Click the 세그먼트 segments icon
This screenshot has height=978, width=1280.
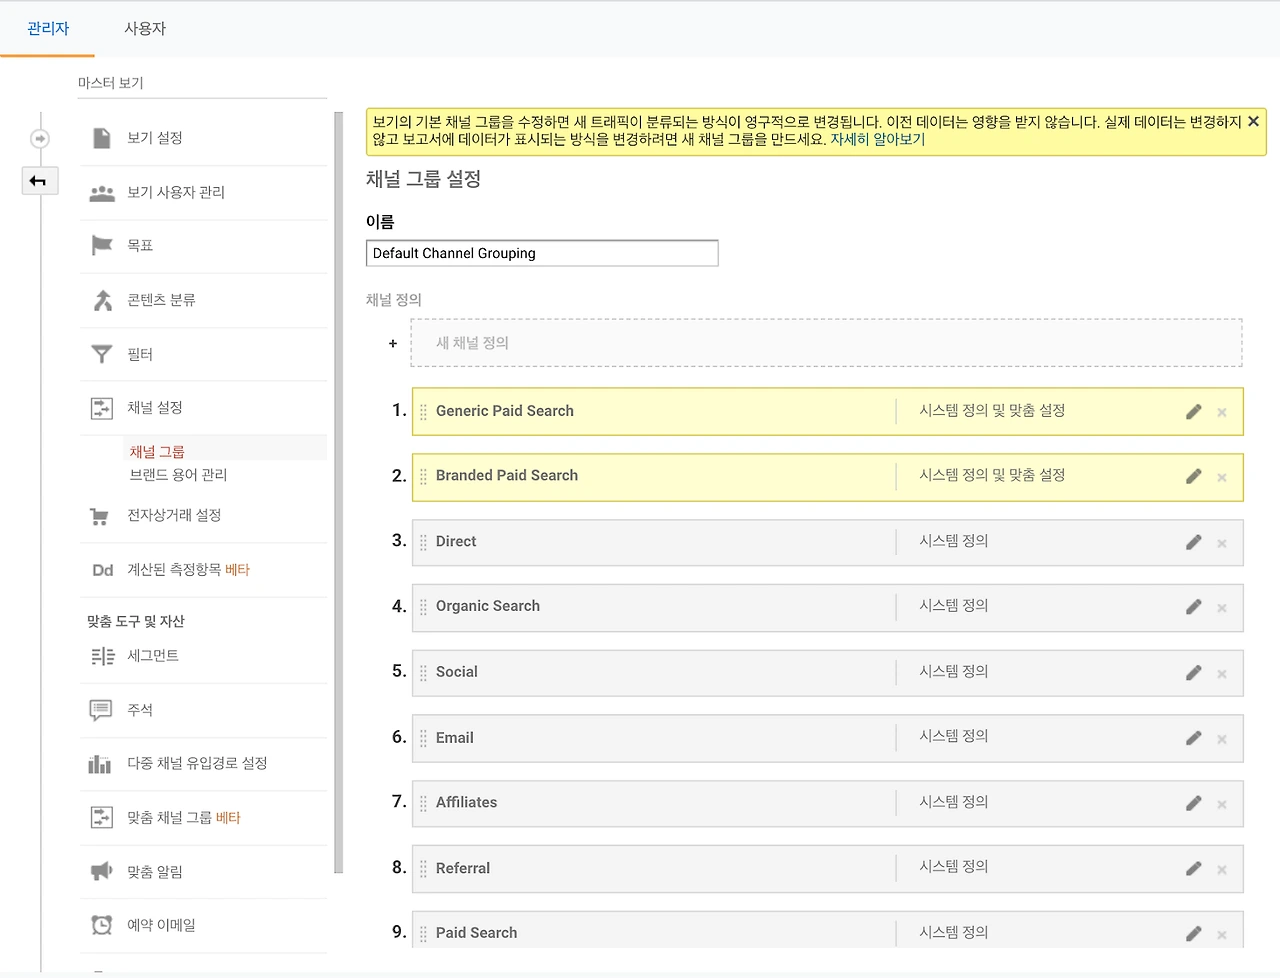(101, 656)
